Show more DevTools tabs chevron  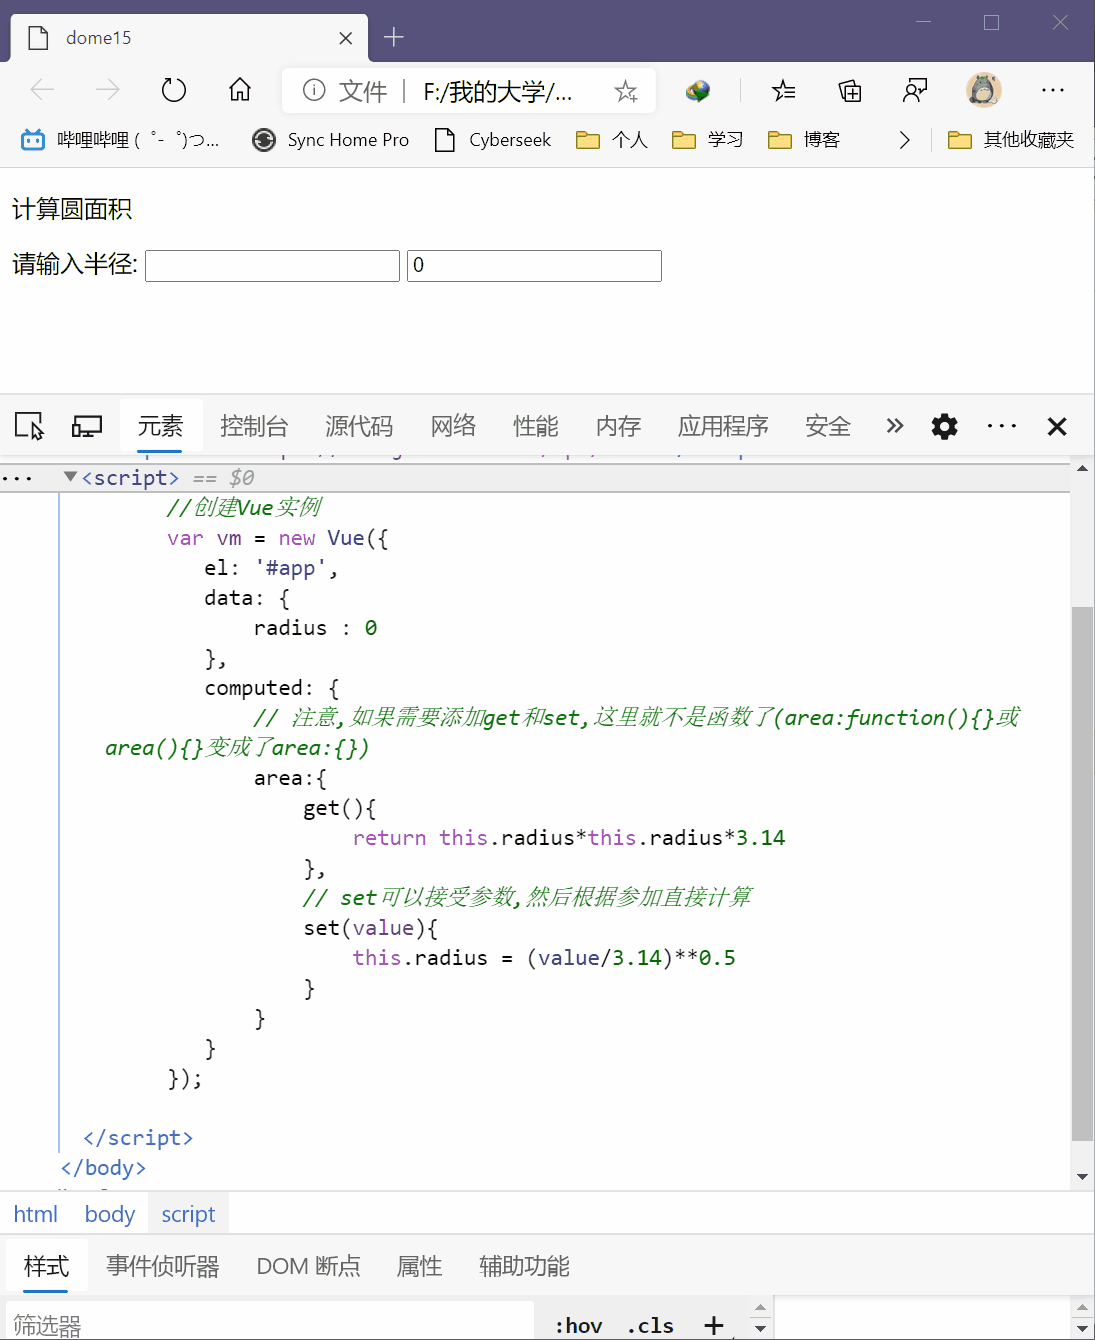[895, 427]
